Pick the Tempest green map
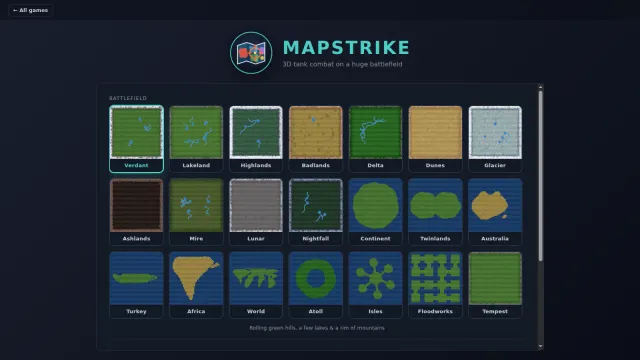The width and height of the screenshot is (640, 360). pyautogui.click(x=495, y=285)
